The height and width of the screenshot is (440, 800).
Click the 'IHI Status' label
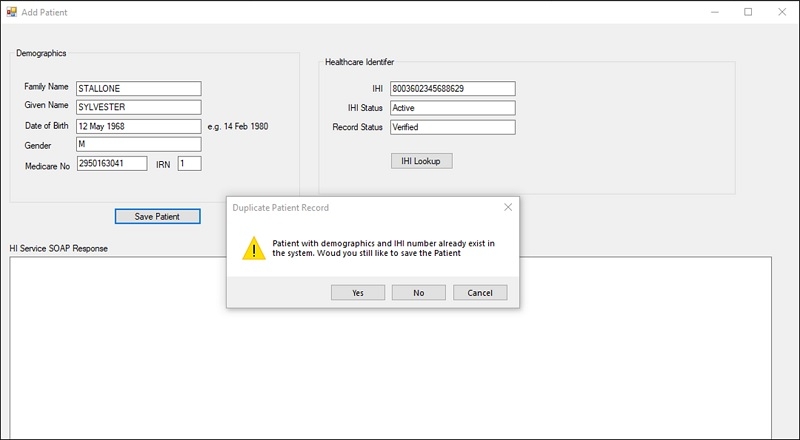365,108
